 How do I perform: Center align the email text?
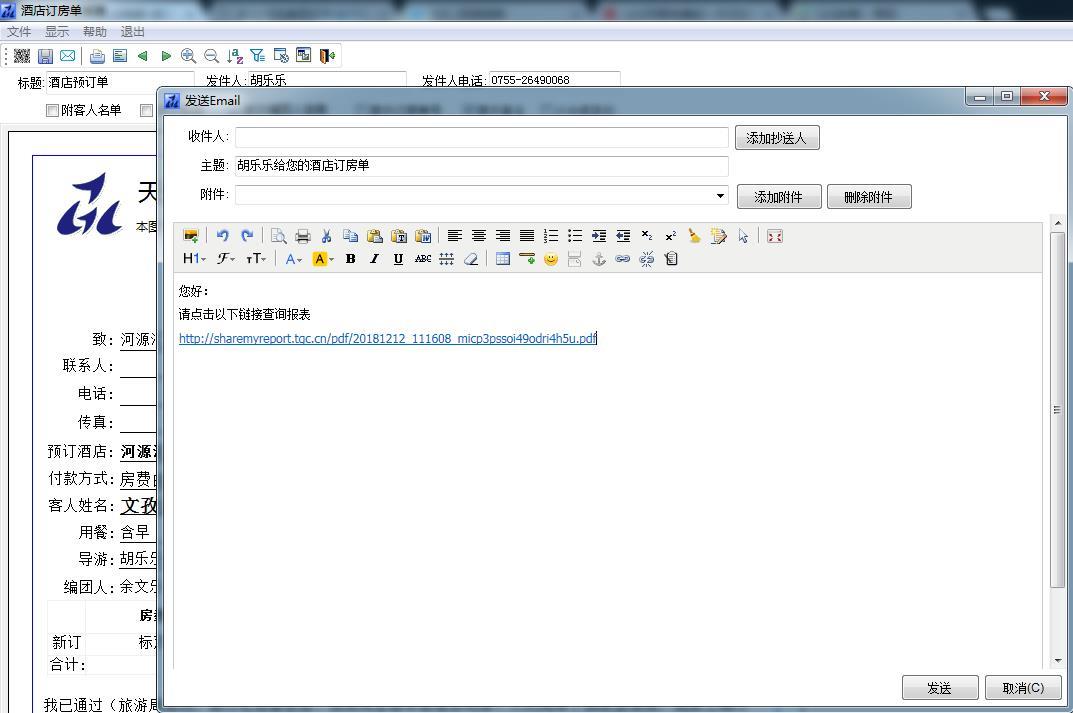[478, 236]
